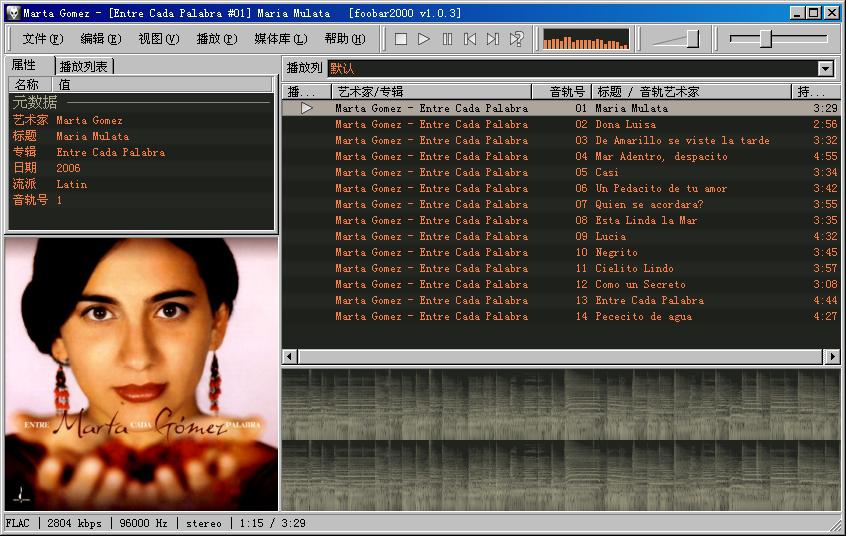Click the spectrogram visualization panel
The height and width of the screenshot is (536, 846).
point(561,440)
